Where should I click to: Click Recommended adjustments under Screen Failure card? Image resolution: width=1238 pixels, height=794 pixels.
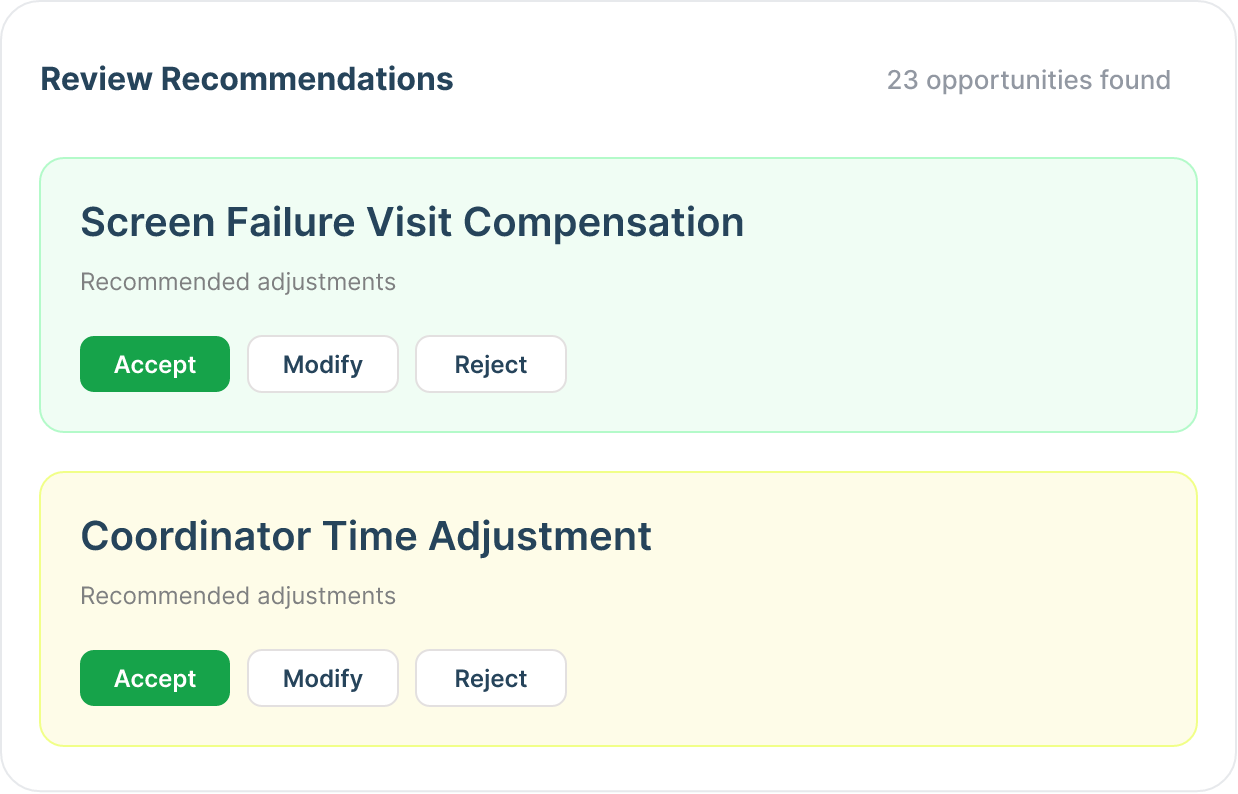click(x=238, y=282)
